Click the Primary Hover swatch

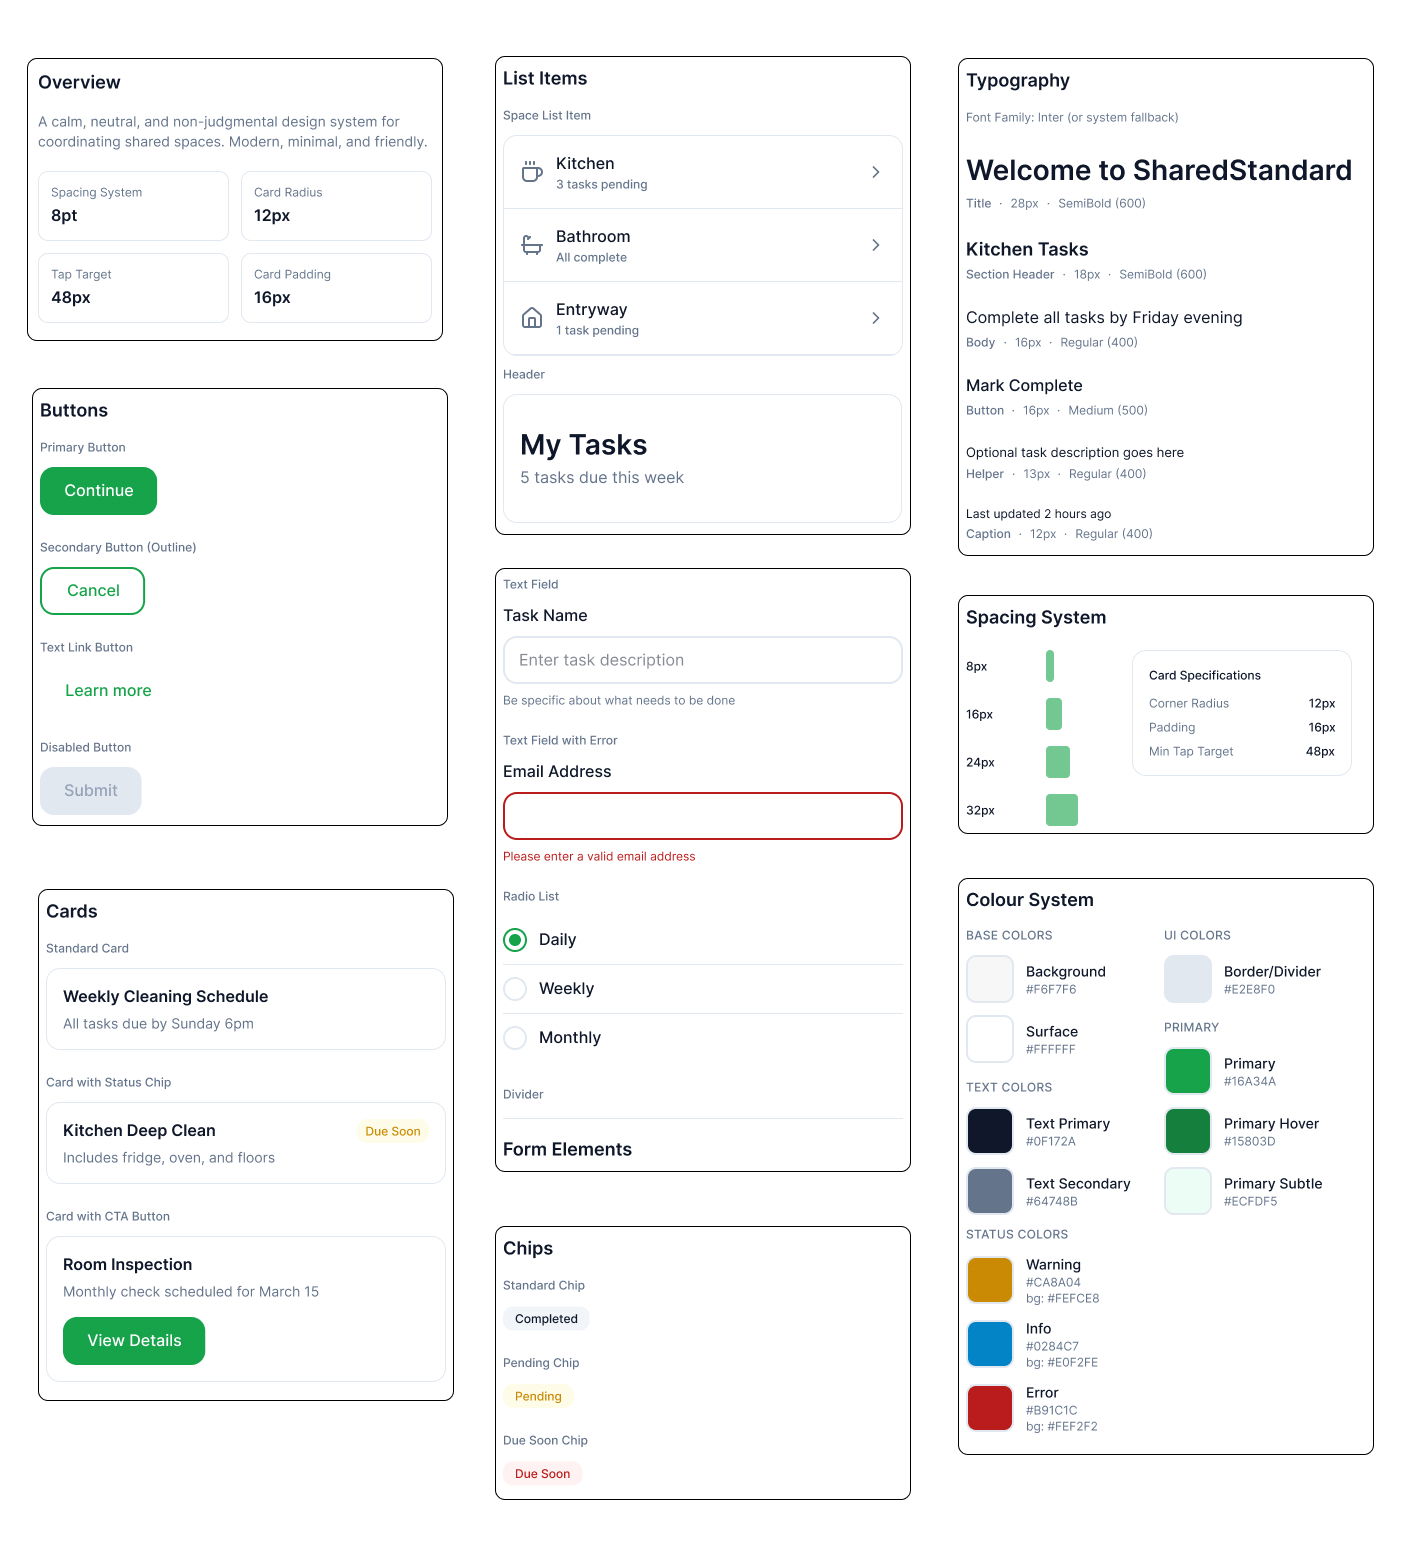tap(1188, 1131)
